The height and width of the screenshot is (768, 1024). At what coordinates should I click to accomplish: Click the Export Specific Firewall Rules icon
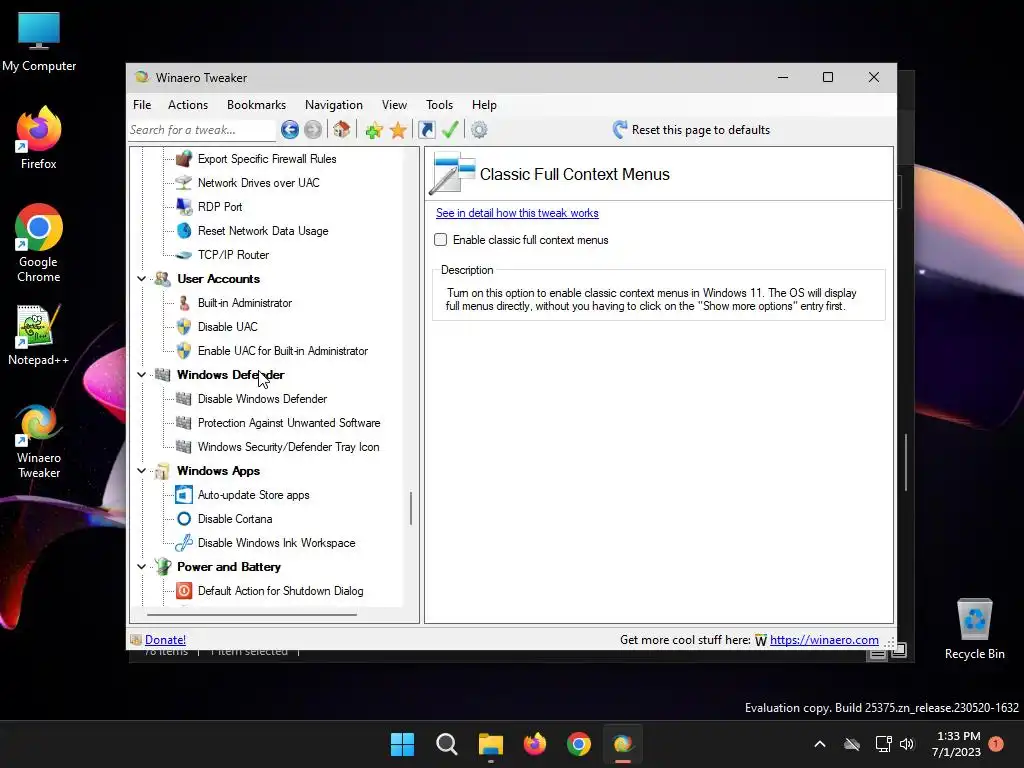coord(184,159)
